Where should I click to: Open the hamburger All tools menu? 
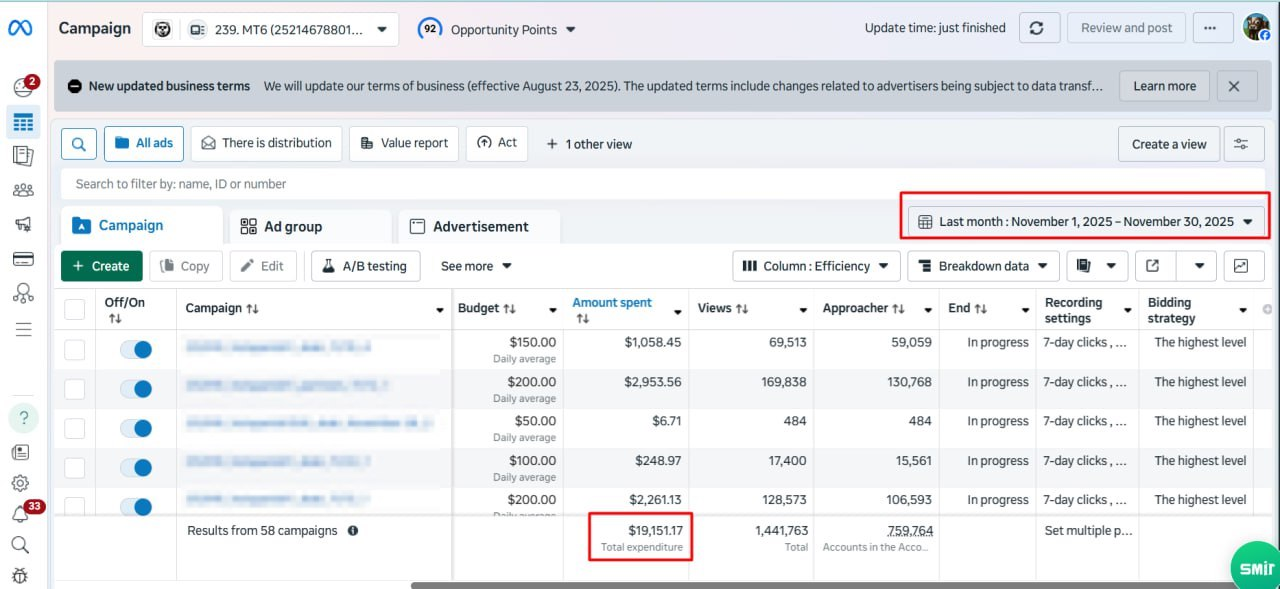(22, 329)
